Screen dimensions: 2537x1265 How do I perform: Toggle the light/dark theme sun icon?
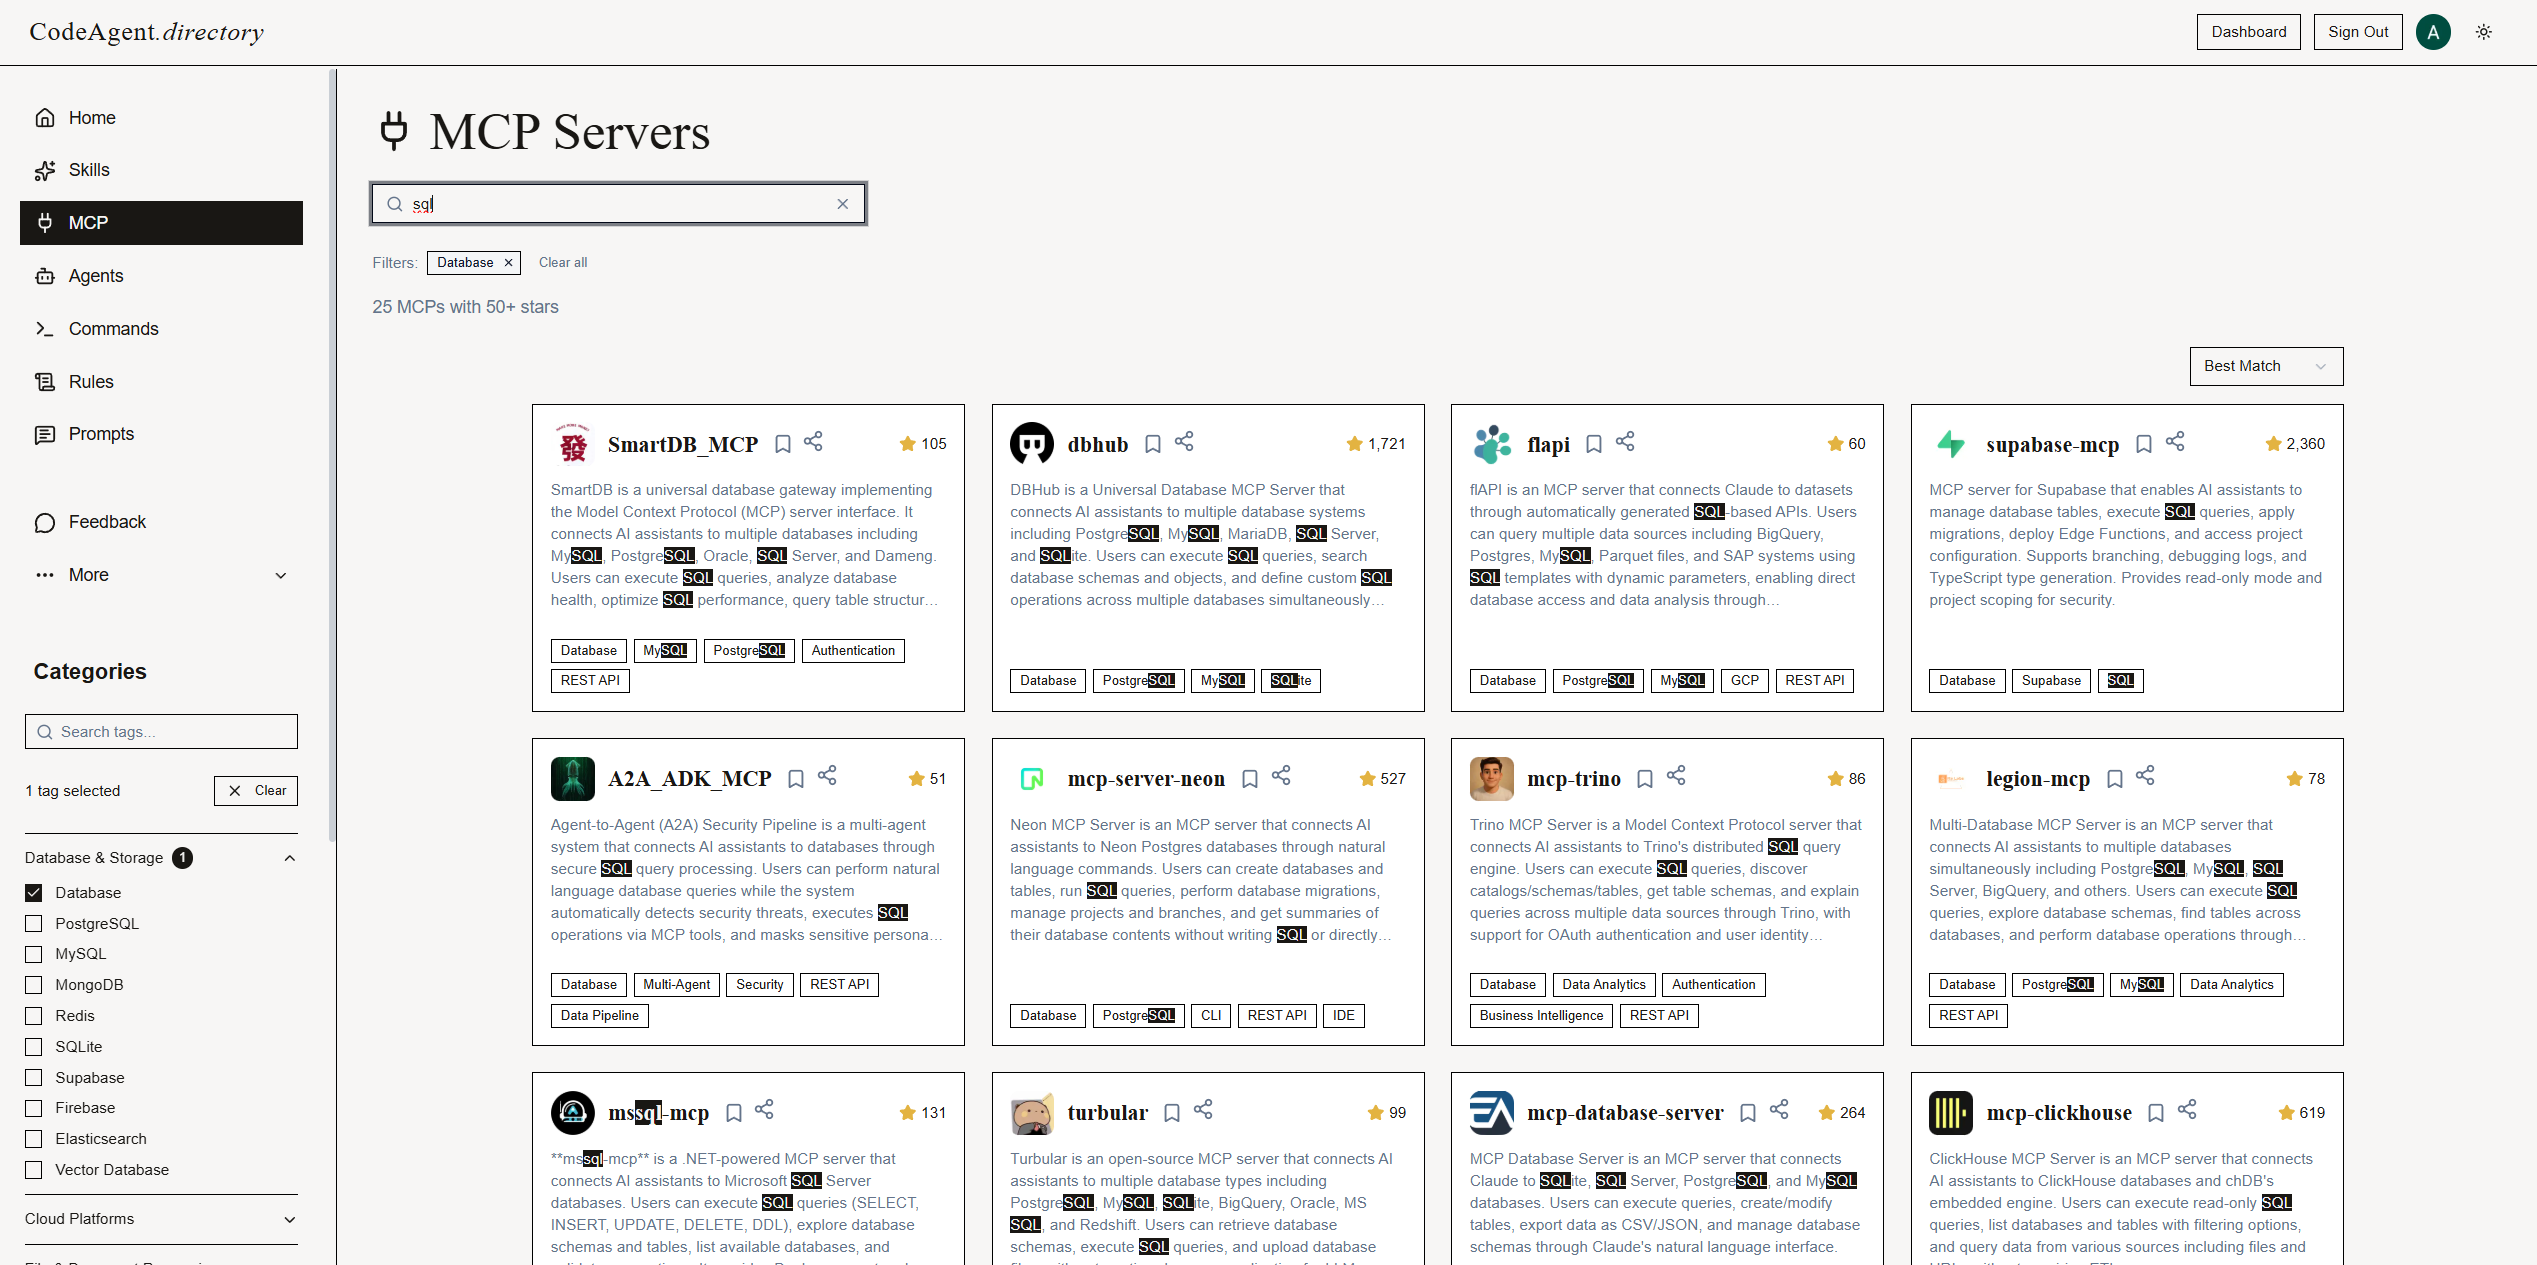[2484, 31]
